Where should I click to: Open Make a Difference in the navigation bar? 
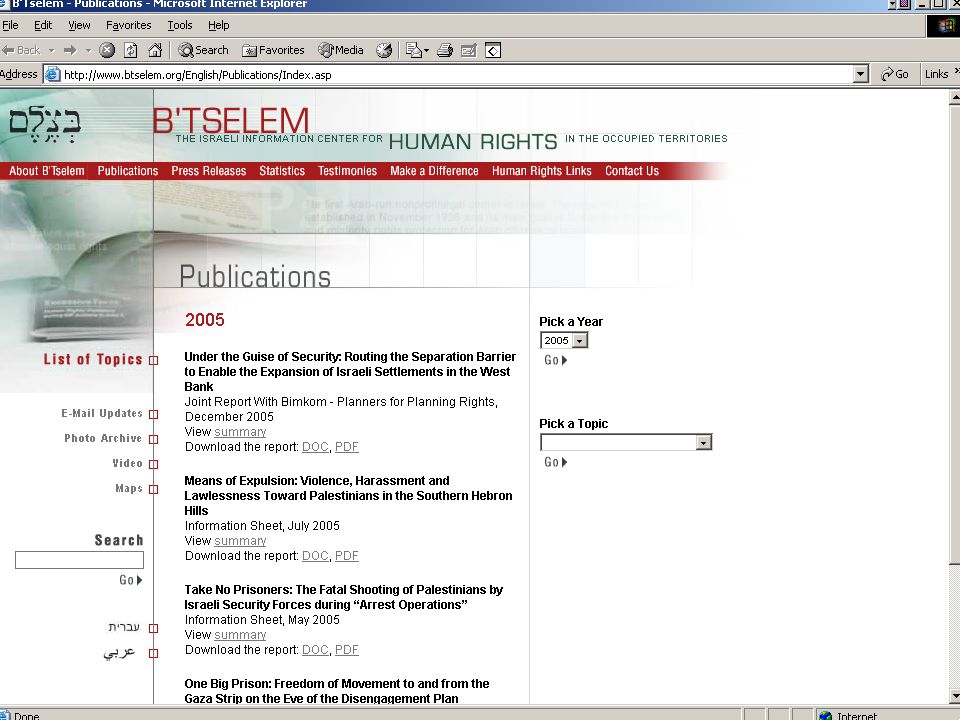[435, 171]
